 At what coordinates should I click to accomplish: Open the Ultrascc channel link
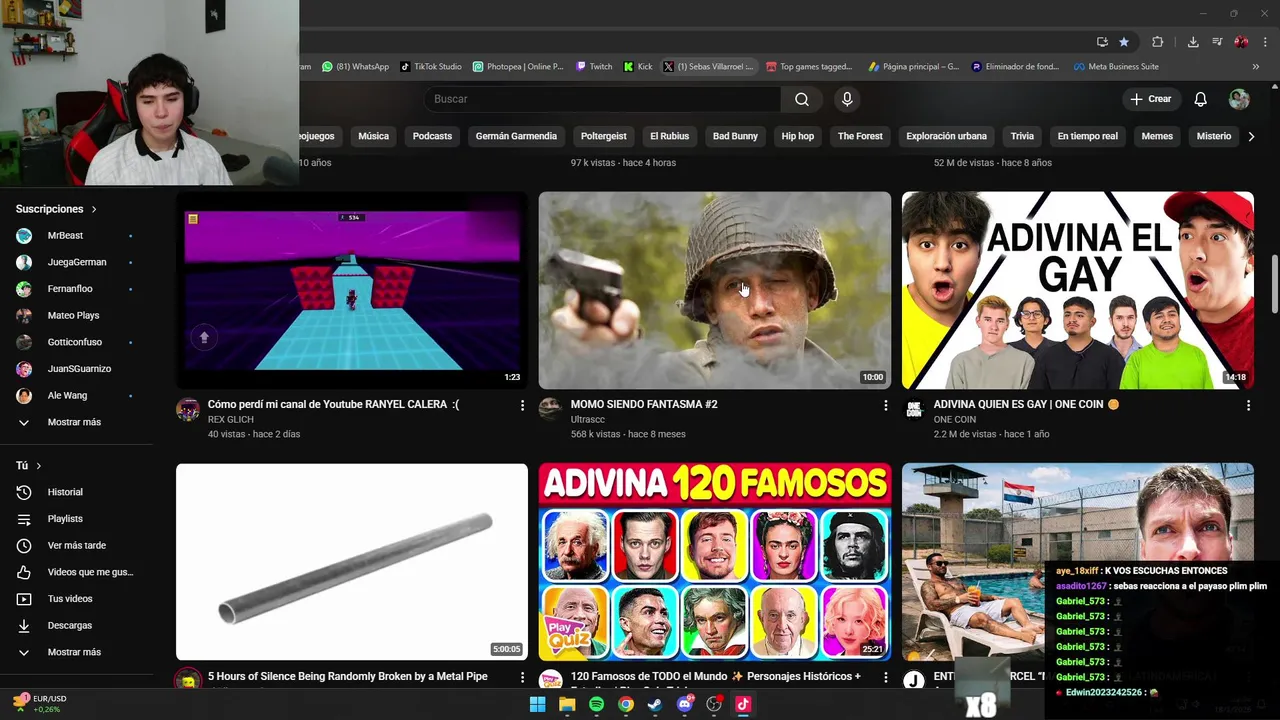click(x=588, y=420)
